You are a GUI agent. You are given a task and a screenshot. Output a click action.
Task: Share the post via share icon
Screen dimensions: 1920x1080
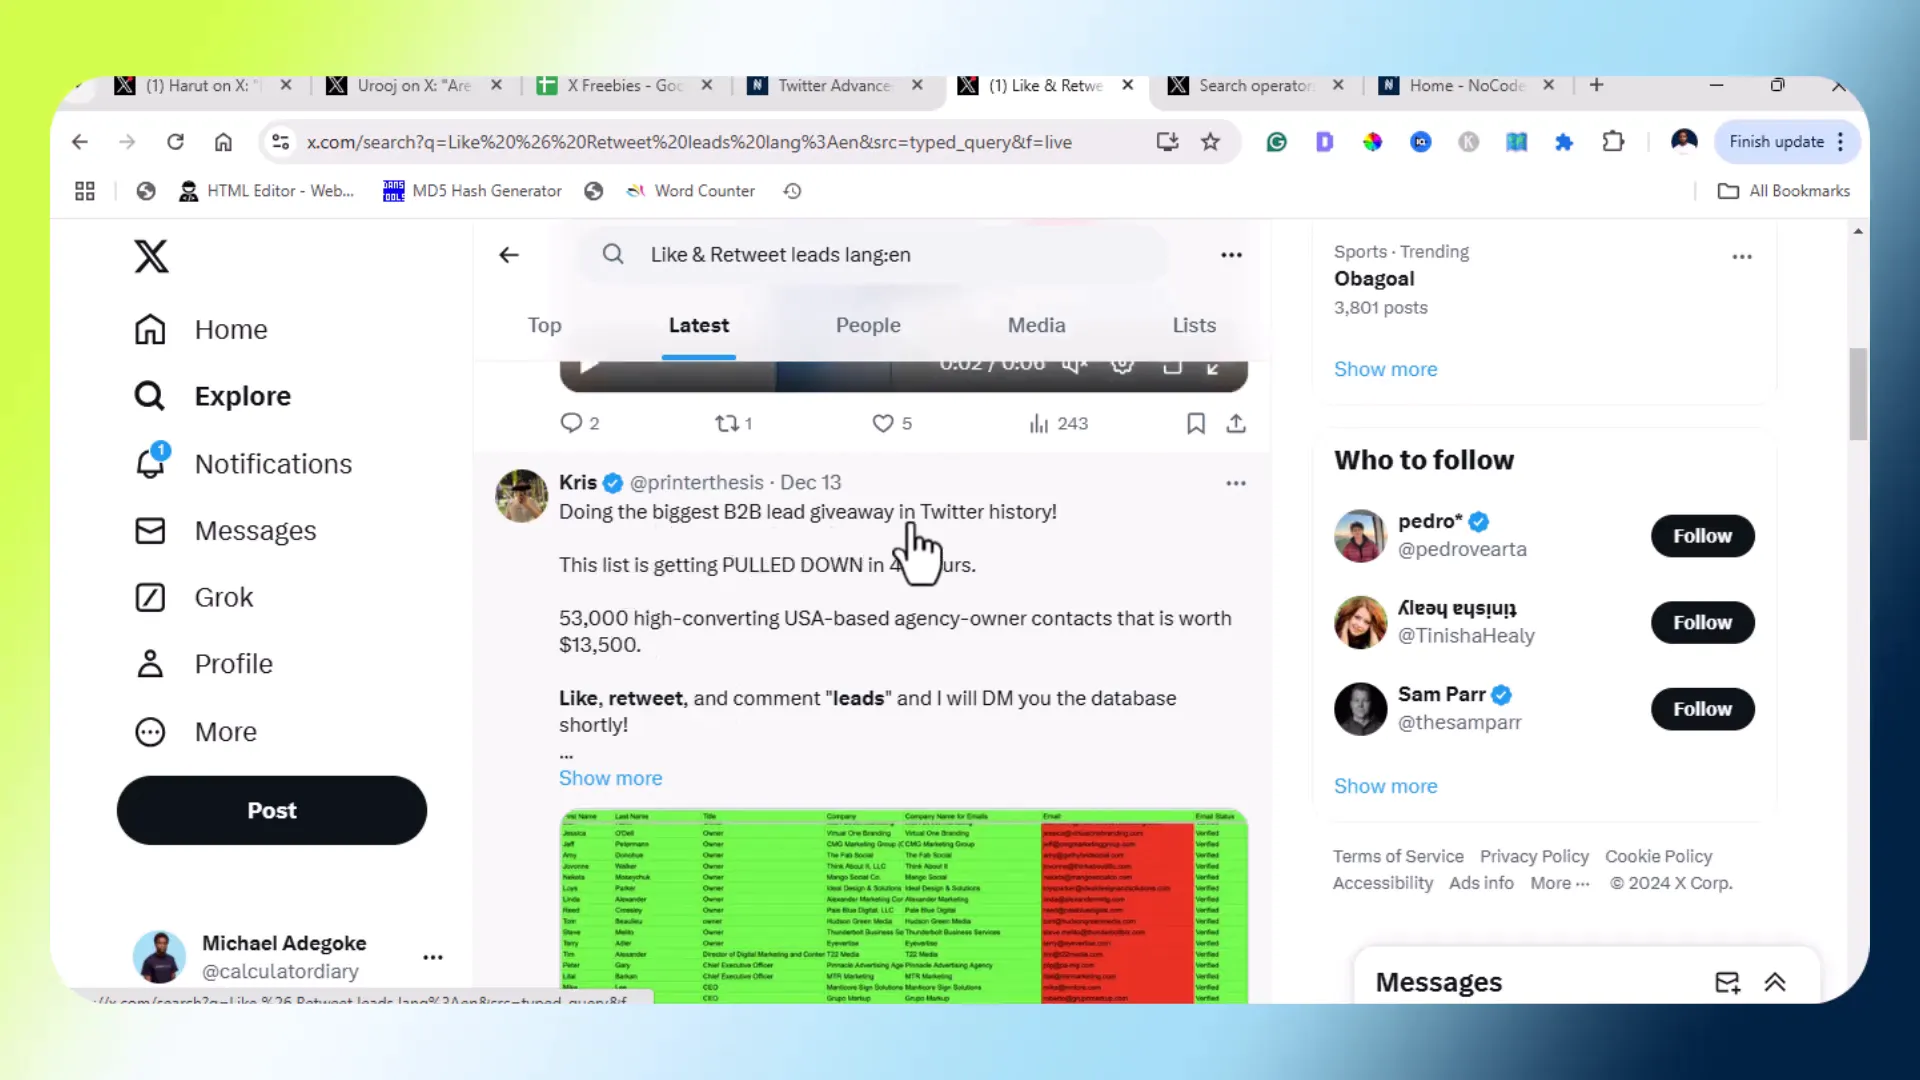click(1236, 423)
